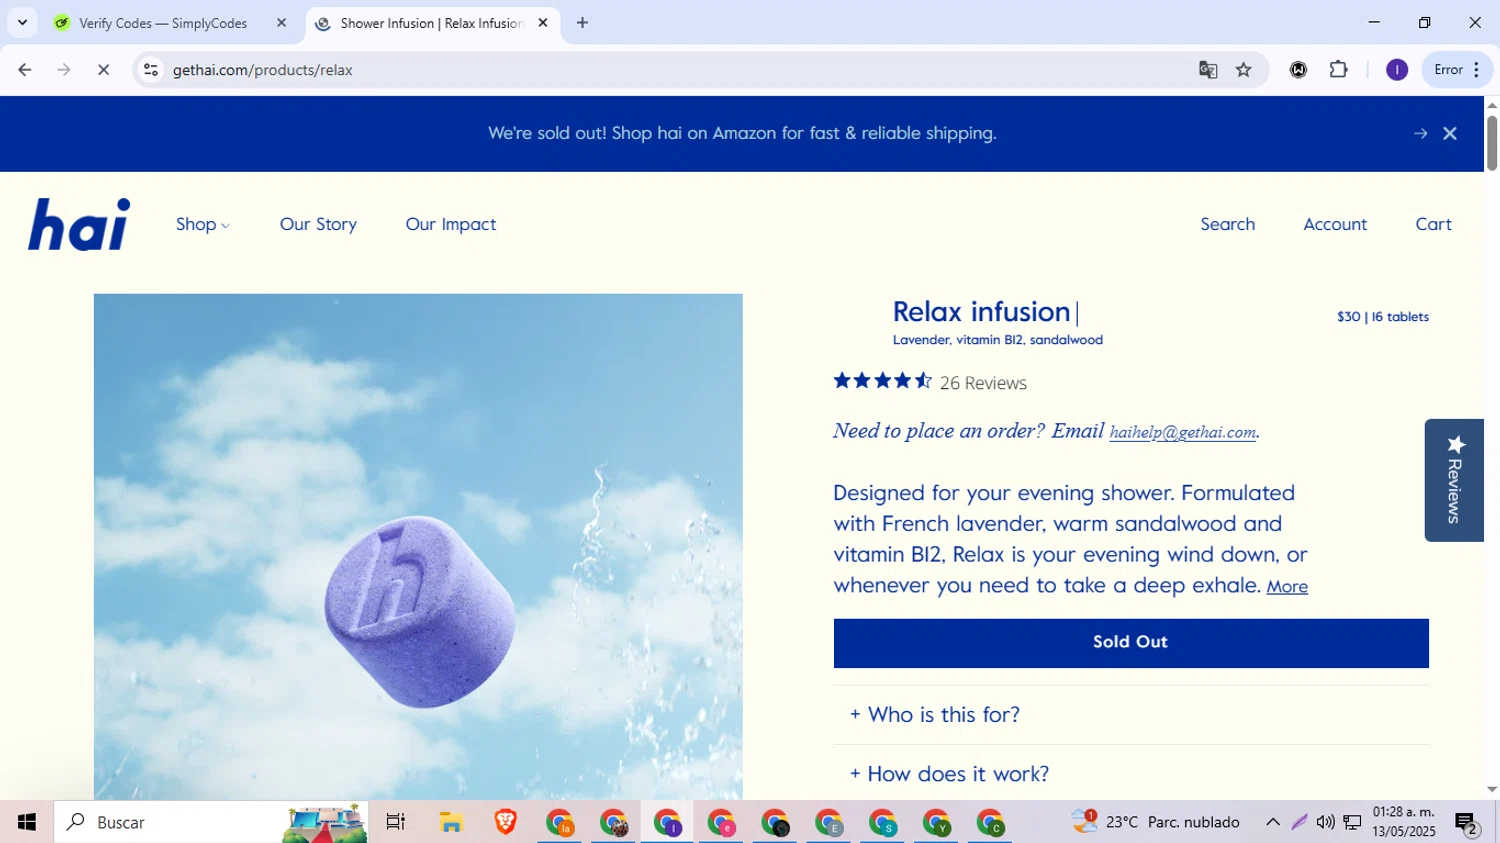Open the volume speaker icon
The image size is (1500, 843).
1325,822
